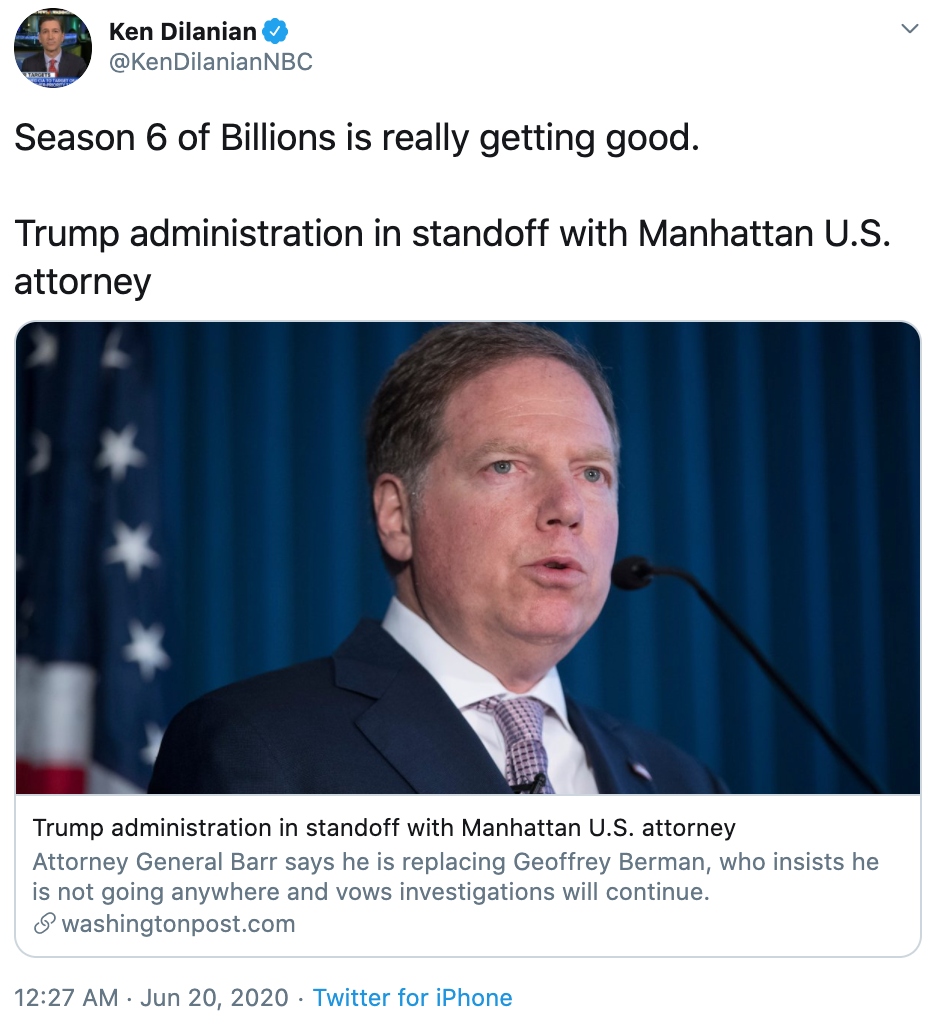Click the "Season 6 of Billions" tweet line

[x=356, y=137]
